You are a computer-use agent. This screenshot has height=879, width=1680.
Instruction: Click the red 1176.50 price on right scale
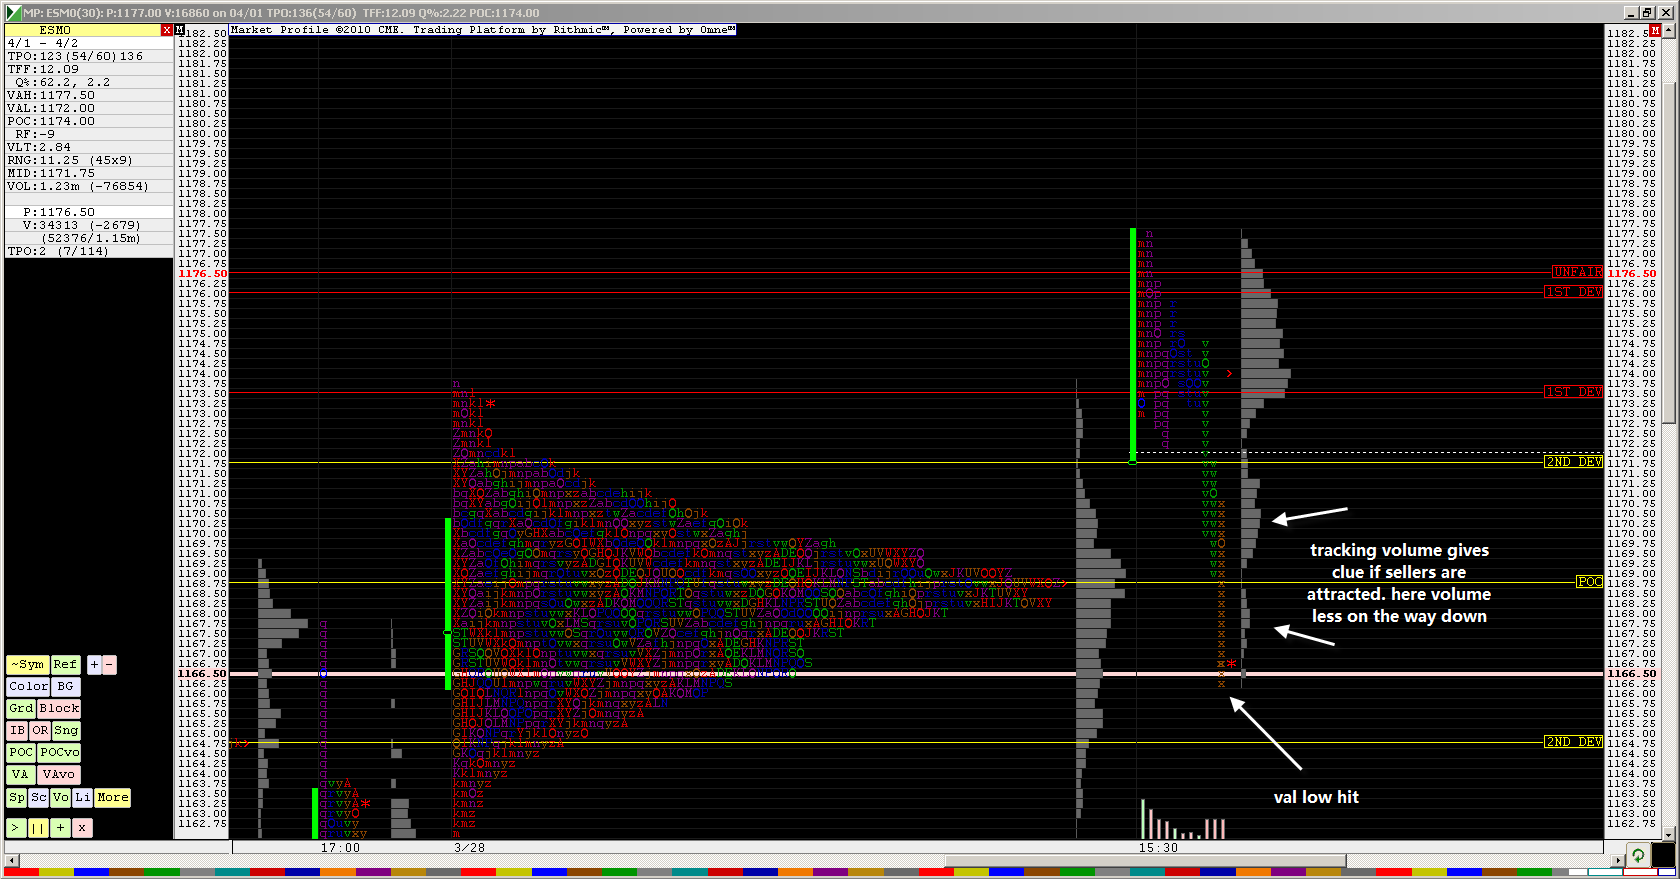click(x=1631, y=274)
